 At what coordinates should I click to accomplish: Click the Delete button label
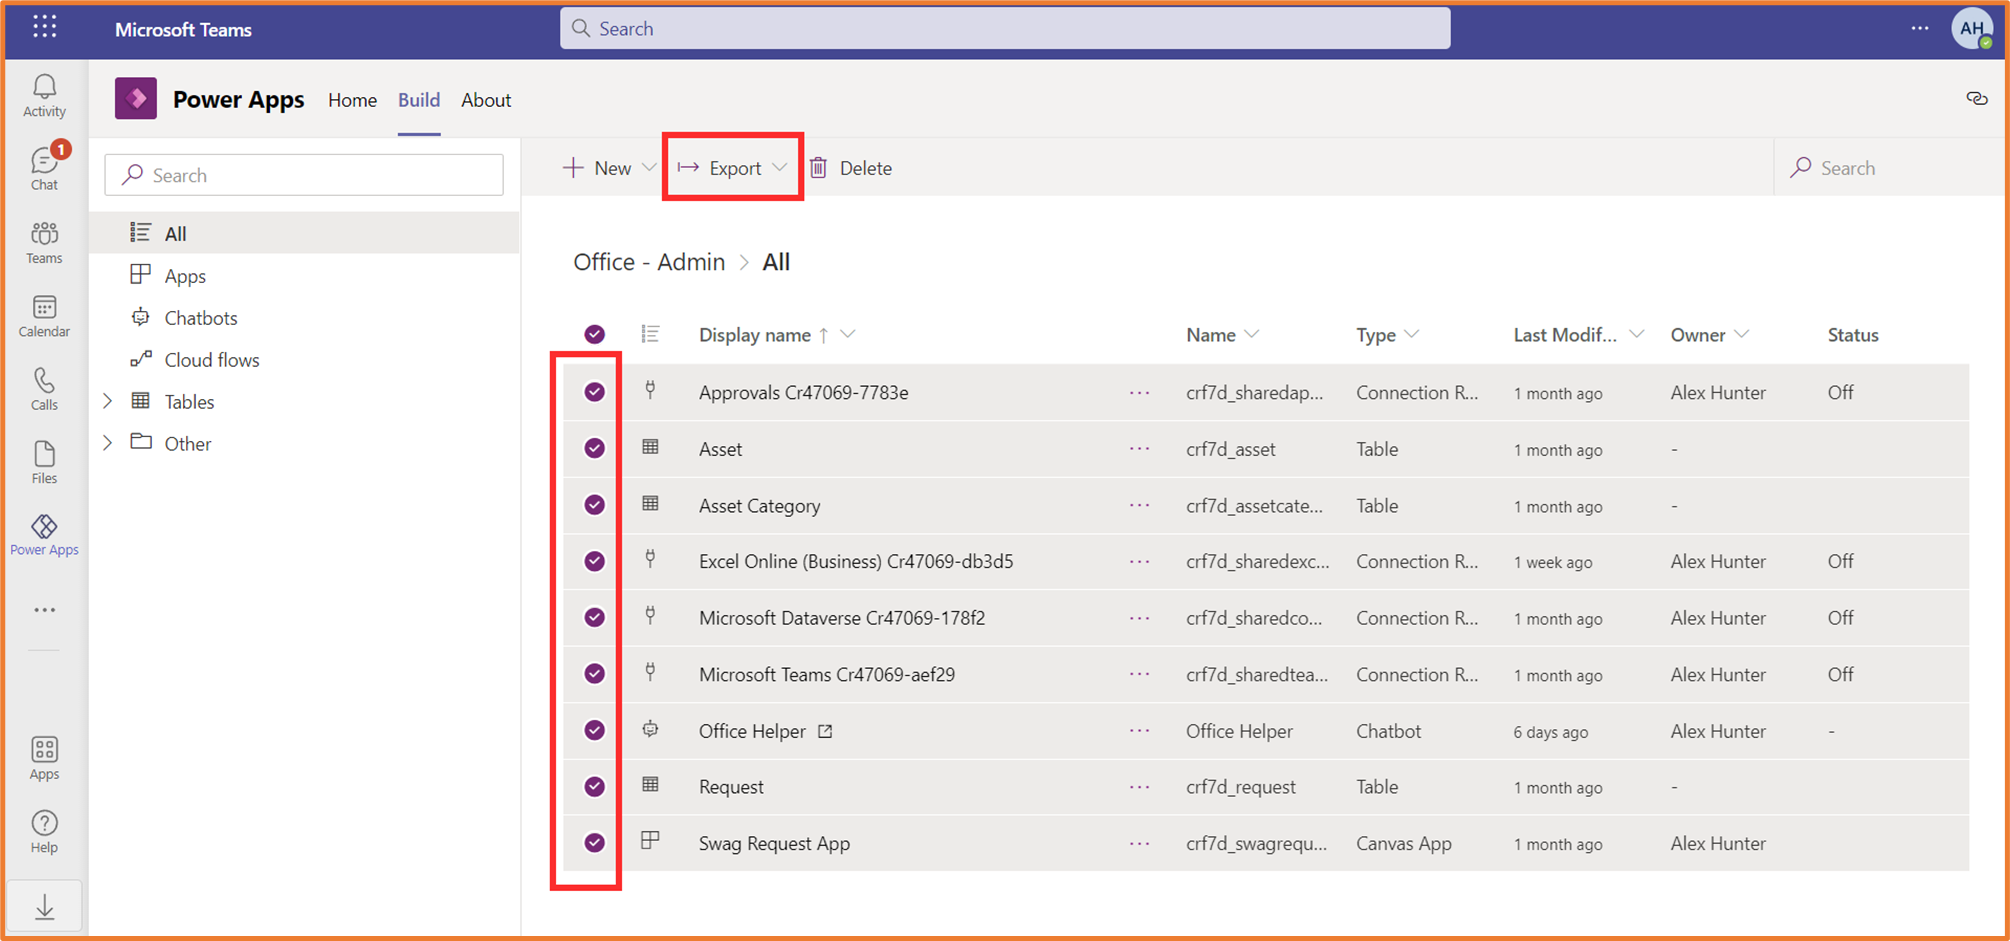click(865, 168)
